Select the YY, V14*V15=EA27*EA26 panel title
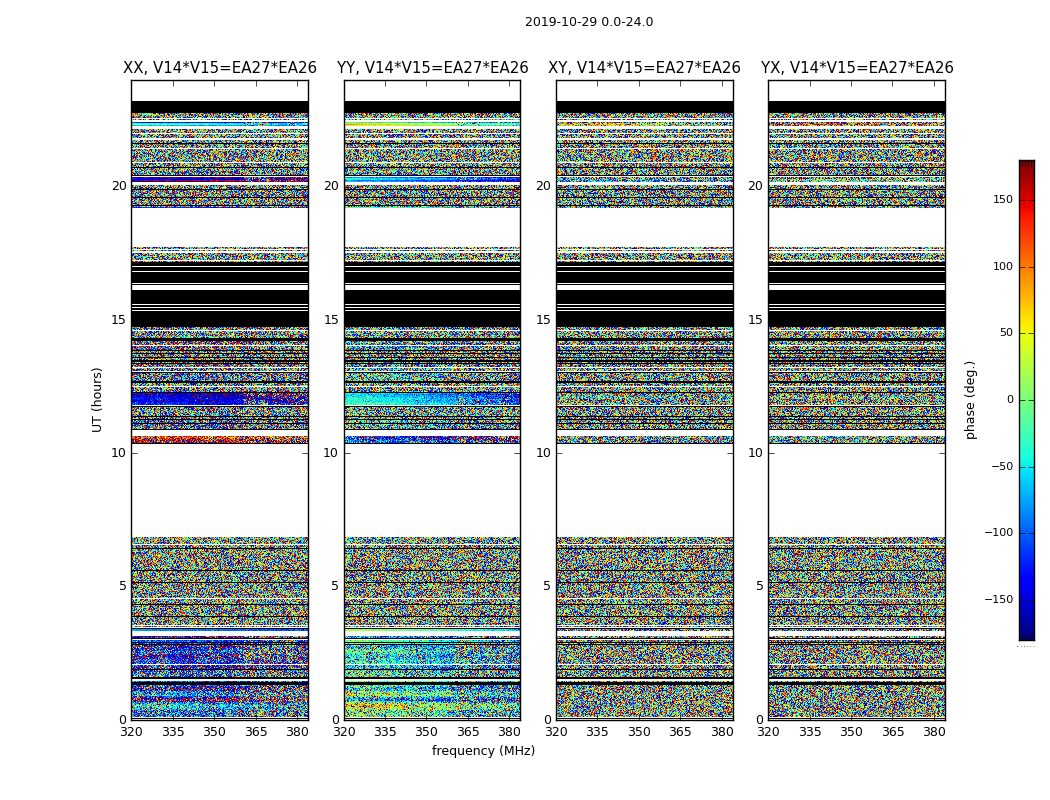Image resolution: width=1050 pixels, height=800 pixels. [x=433, y=68]
